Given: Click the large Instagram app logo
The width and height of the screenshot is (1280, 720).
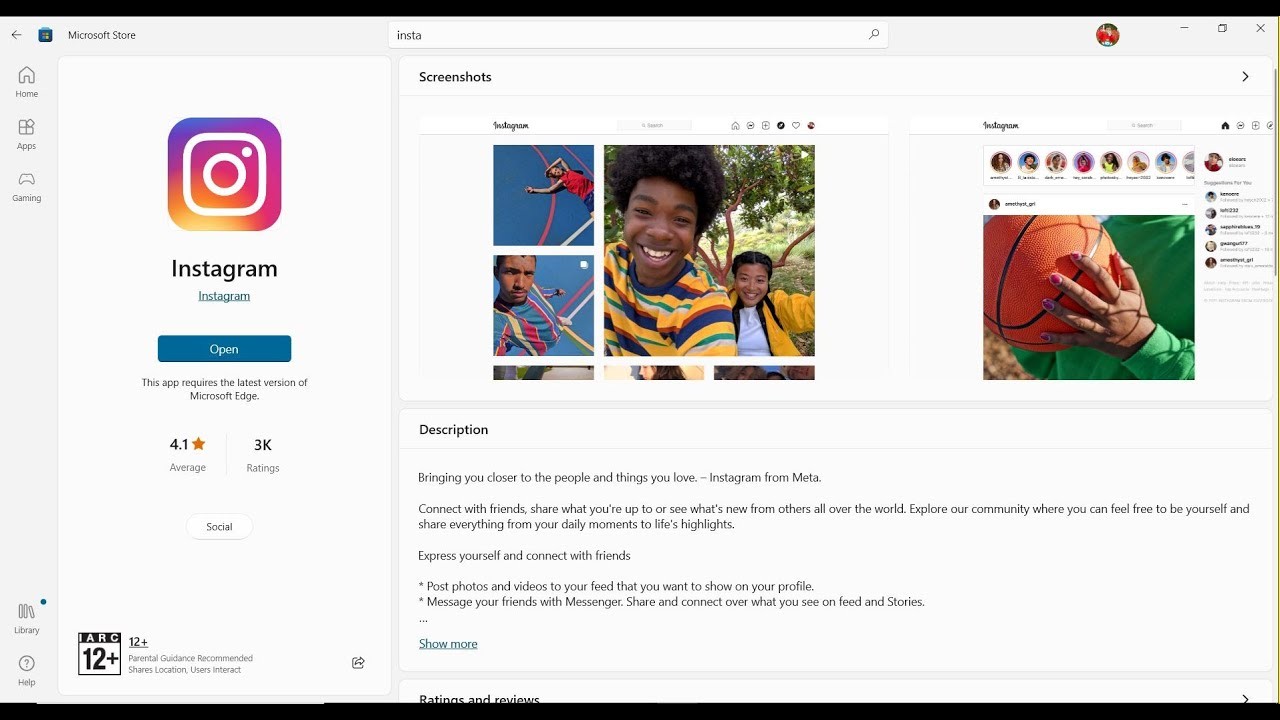Looking at the screenshot, I should (x=224, y=174).
